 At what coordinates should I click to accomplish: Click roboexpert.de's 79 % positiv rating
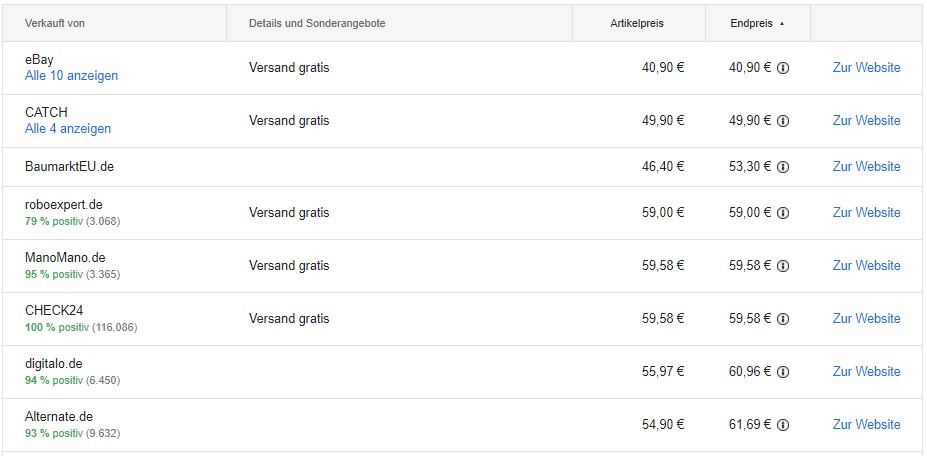(54, 222)
